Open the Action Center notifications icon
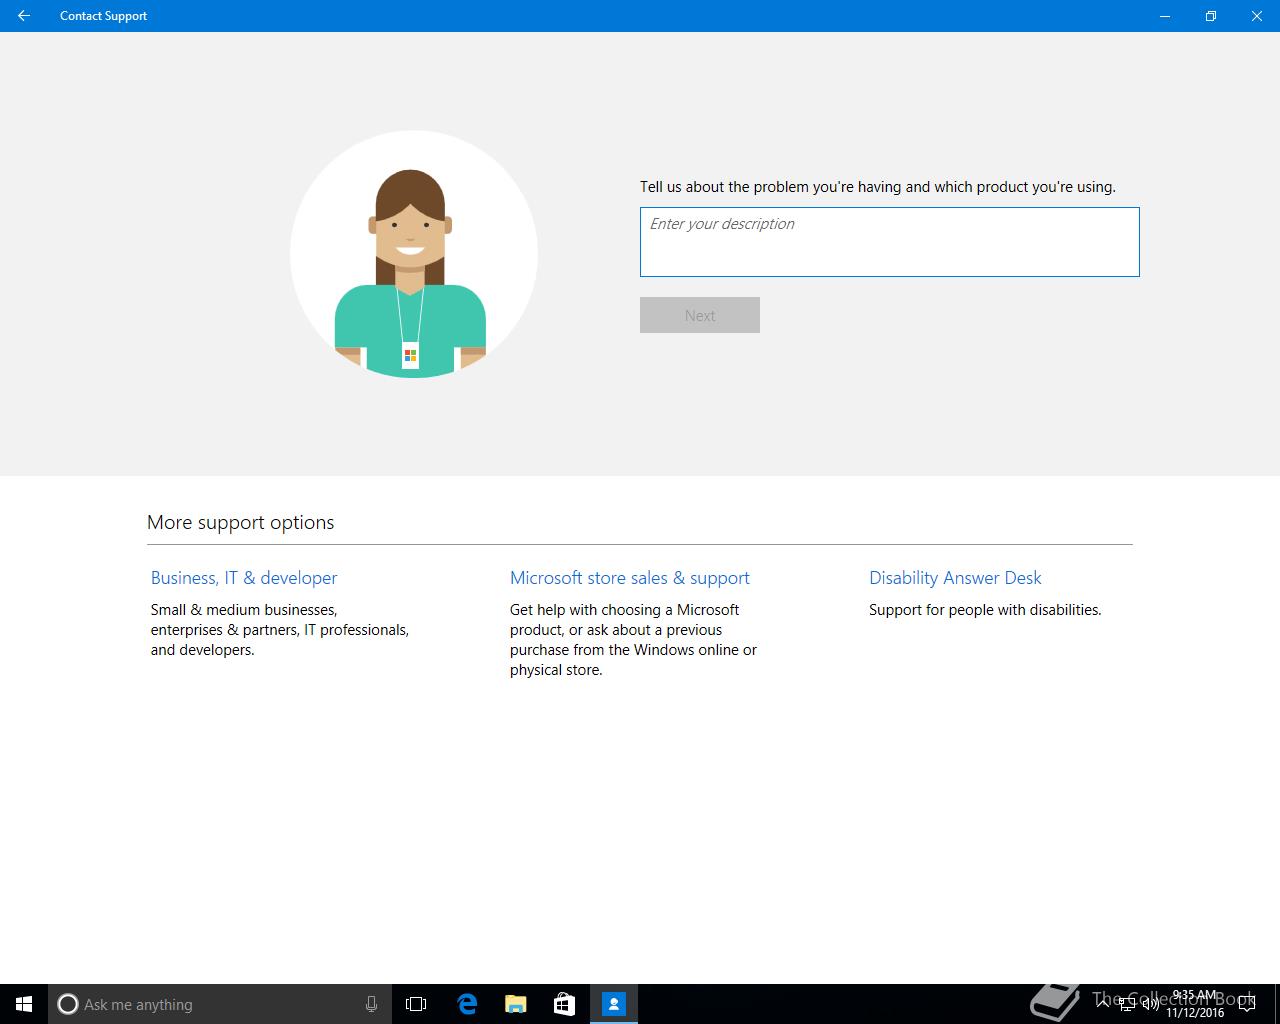The height and width of the screenshot is (1024, 1280). click(x=1247, y=1004)
